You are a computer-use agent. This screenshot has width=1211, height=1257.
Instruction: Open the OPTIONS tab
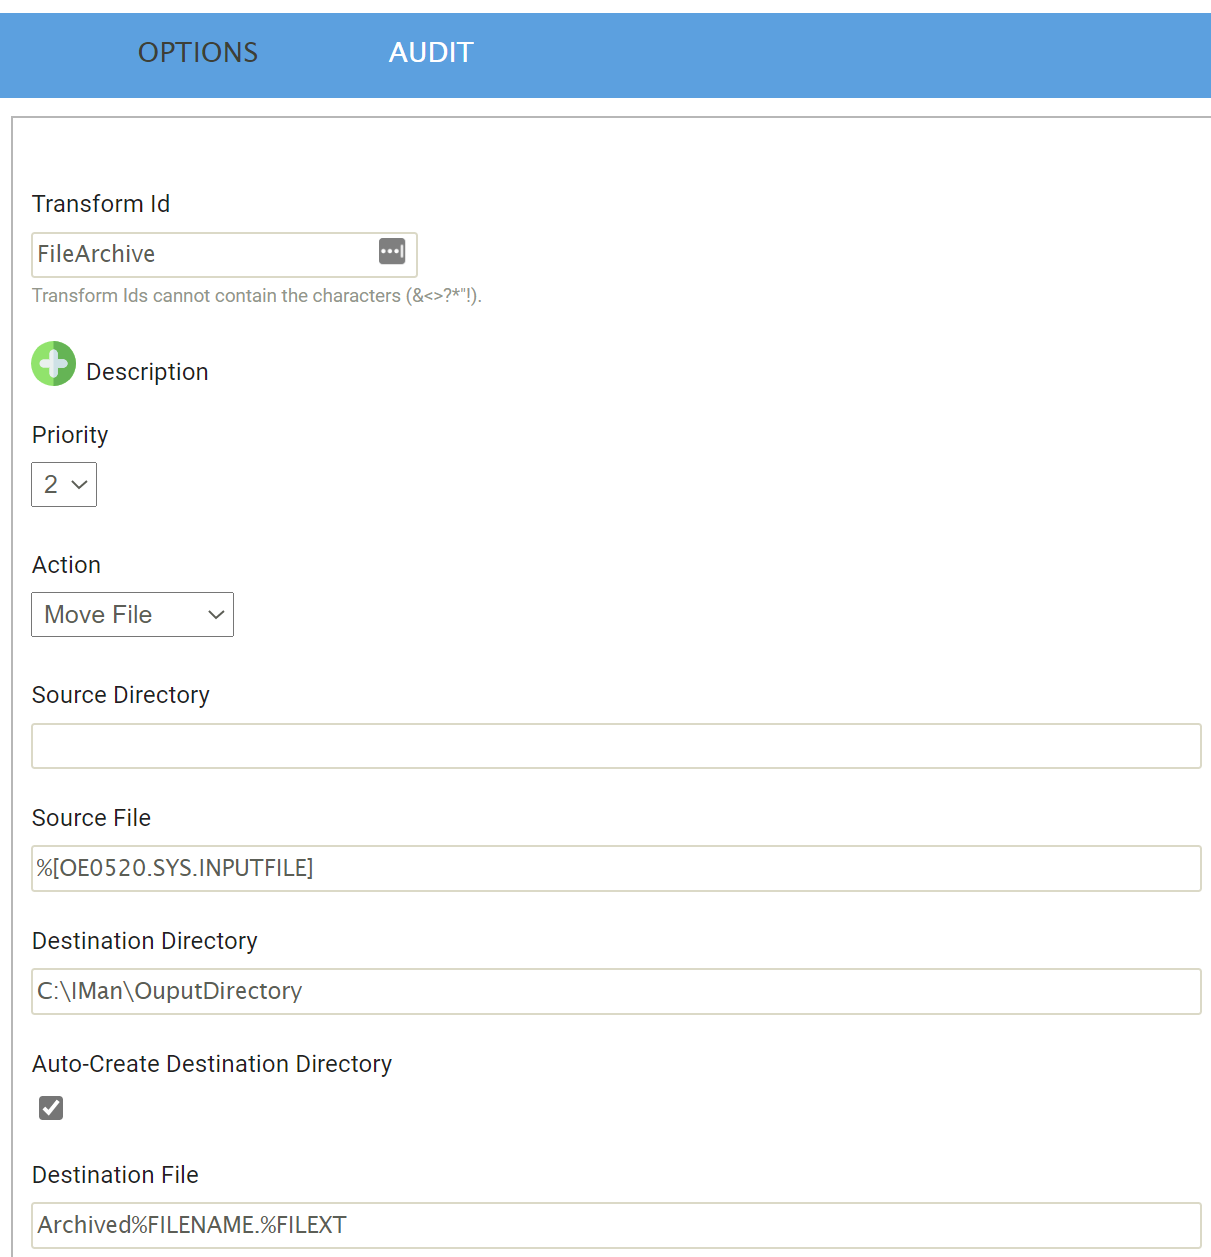coord(198,53)
